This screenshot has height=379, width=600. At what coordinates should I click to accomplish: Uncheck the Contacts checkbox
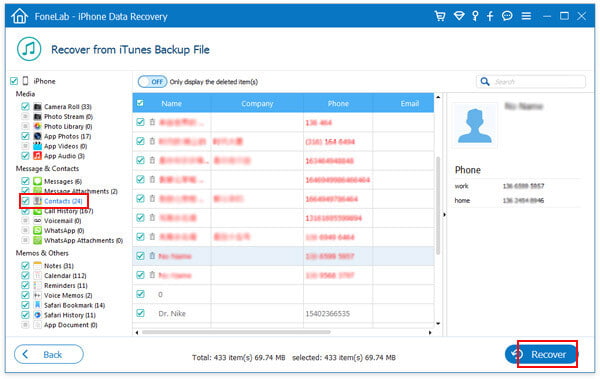click(x=25, y=201)
